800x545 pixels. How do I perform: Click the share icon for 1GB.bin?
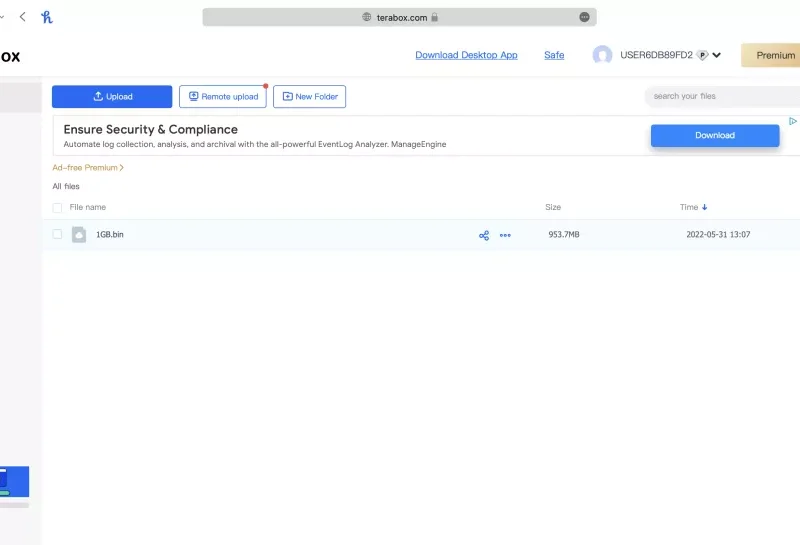coord(484,235)
